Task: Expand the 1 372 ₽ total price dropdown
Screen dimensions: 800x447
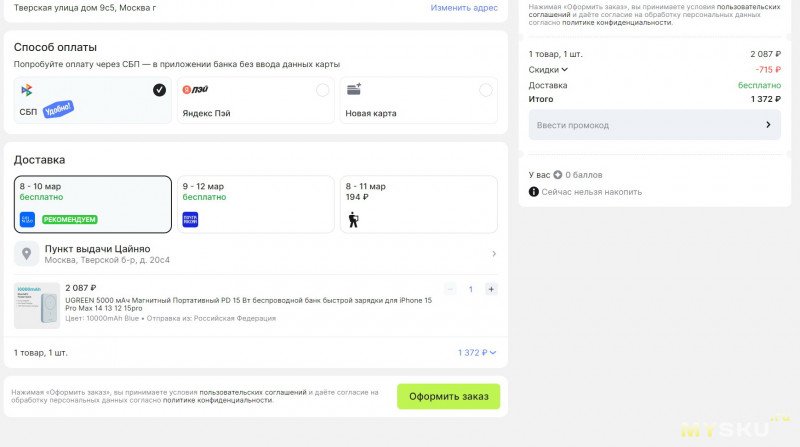Action: click(477, 353)
